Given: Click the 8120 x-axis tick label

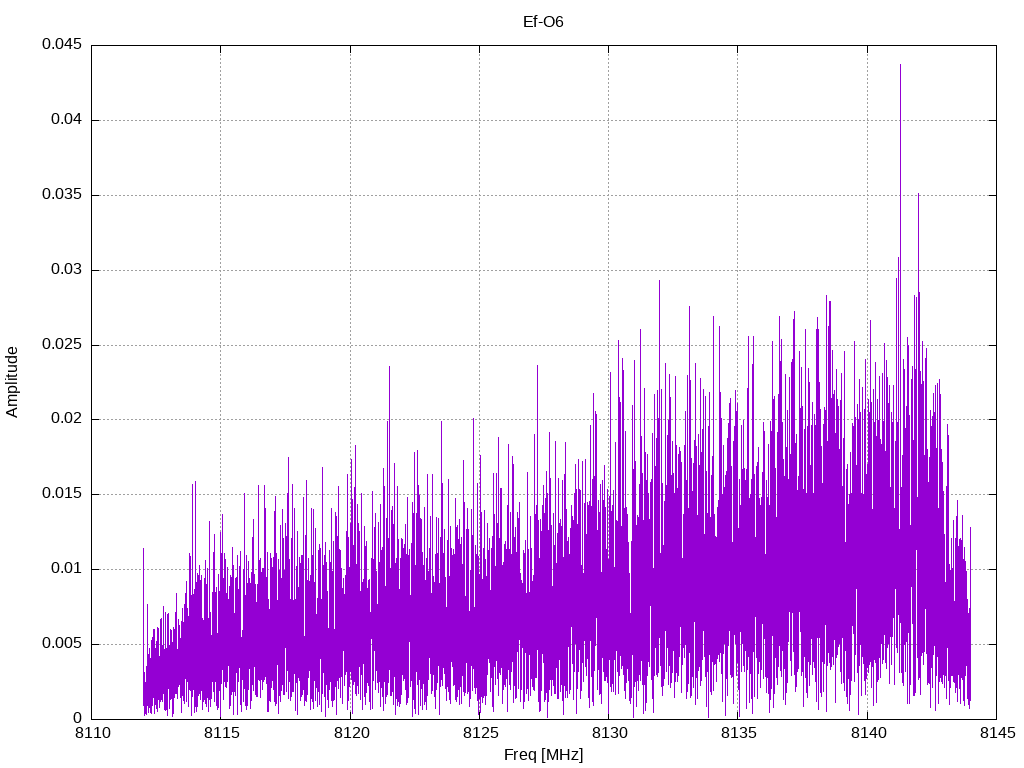Looking at the screenshot, I should tap(351, 733).
